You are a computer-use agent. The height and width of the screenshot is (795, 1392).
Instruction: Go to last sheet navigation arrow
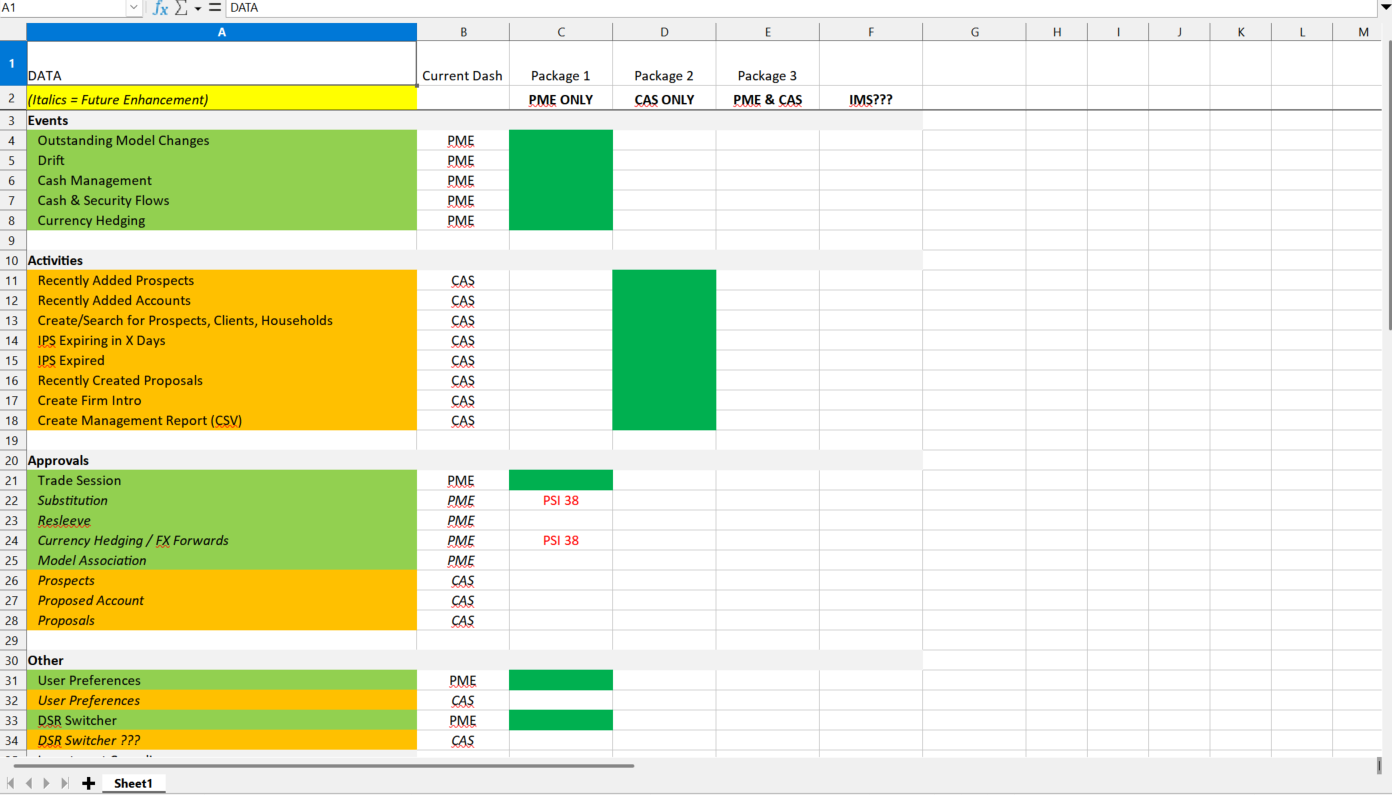click(65, 783)
